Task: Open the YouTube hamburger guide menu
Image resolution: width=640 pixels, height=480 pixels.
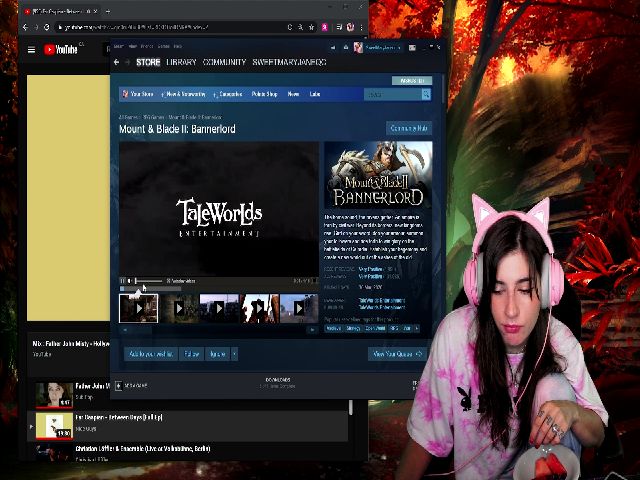Action: pyautogui.click(x=31, y=50)
